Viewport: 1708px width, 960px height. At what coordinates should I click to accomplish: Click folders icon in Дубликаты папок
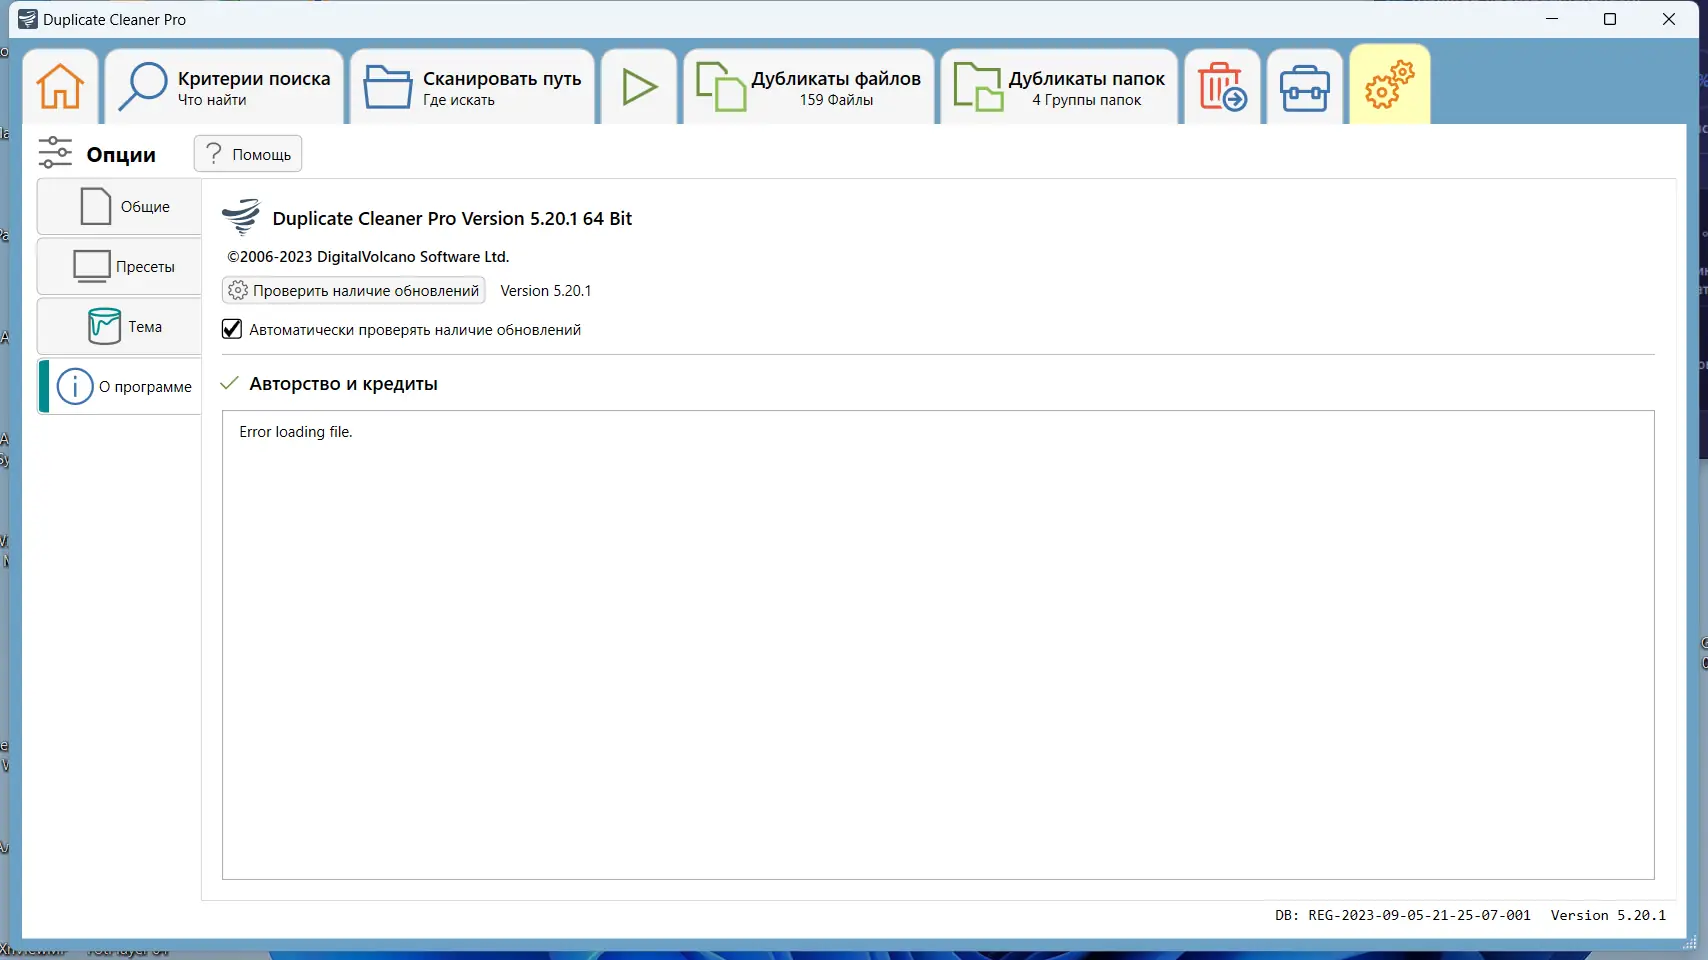[x=978, y=86]
